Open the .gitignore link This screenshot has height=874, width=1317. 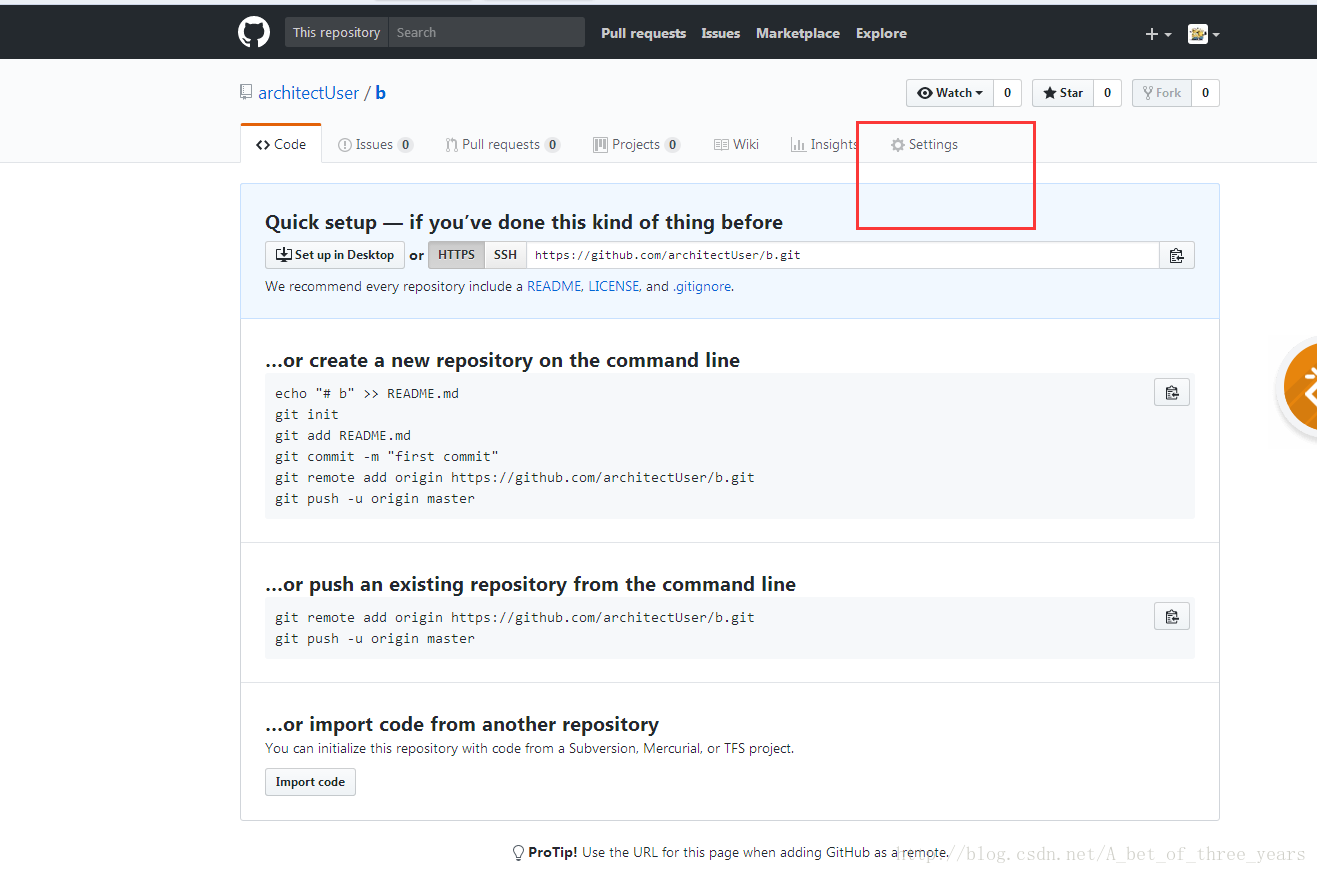tap(702, 286)
